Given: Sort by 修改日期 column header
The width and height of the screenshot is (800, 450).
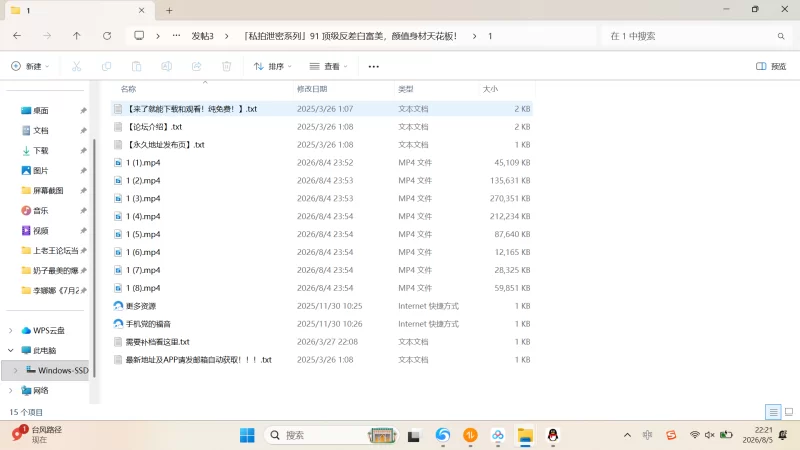Looking at the screenshot, I should click(312, 89).
